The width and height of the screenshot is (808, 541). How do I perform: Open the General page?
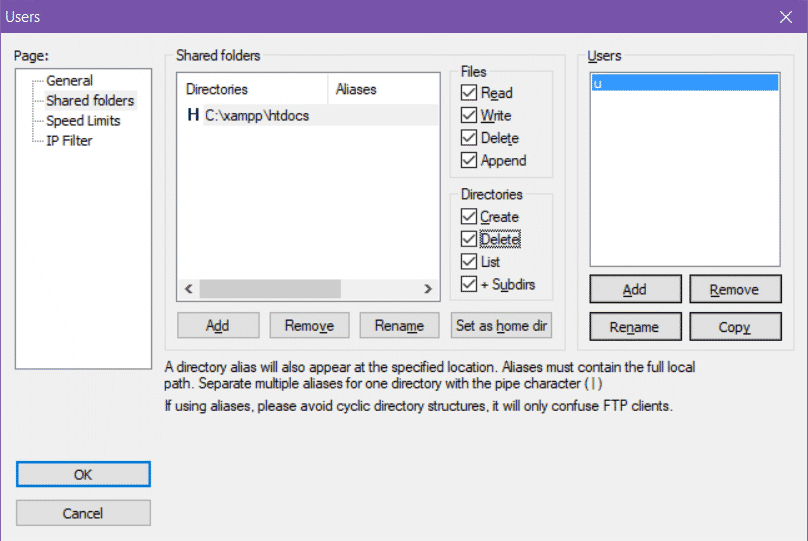tap(69, 81)
